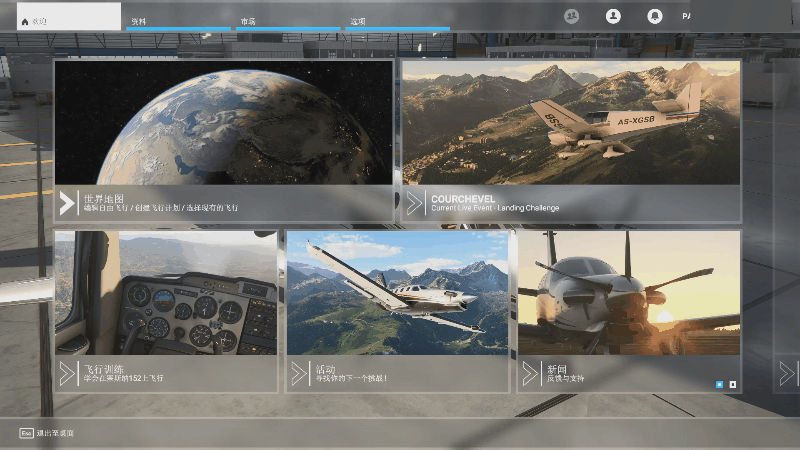Open the user profile icon

(x=613, y=16)
